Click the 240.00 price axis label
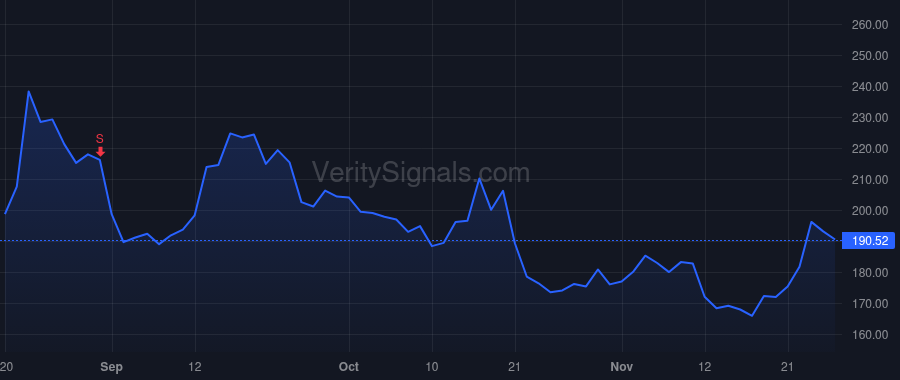 pos(870,87)
